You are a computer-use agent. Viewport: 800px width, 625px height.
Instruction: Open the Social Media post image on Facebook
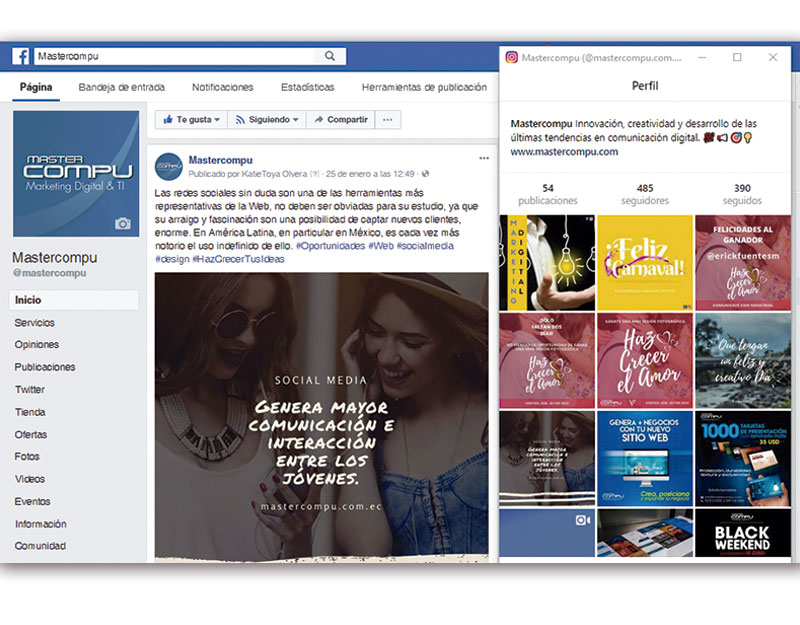(321, 417)
